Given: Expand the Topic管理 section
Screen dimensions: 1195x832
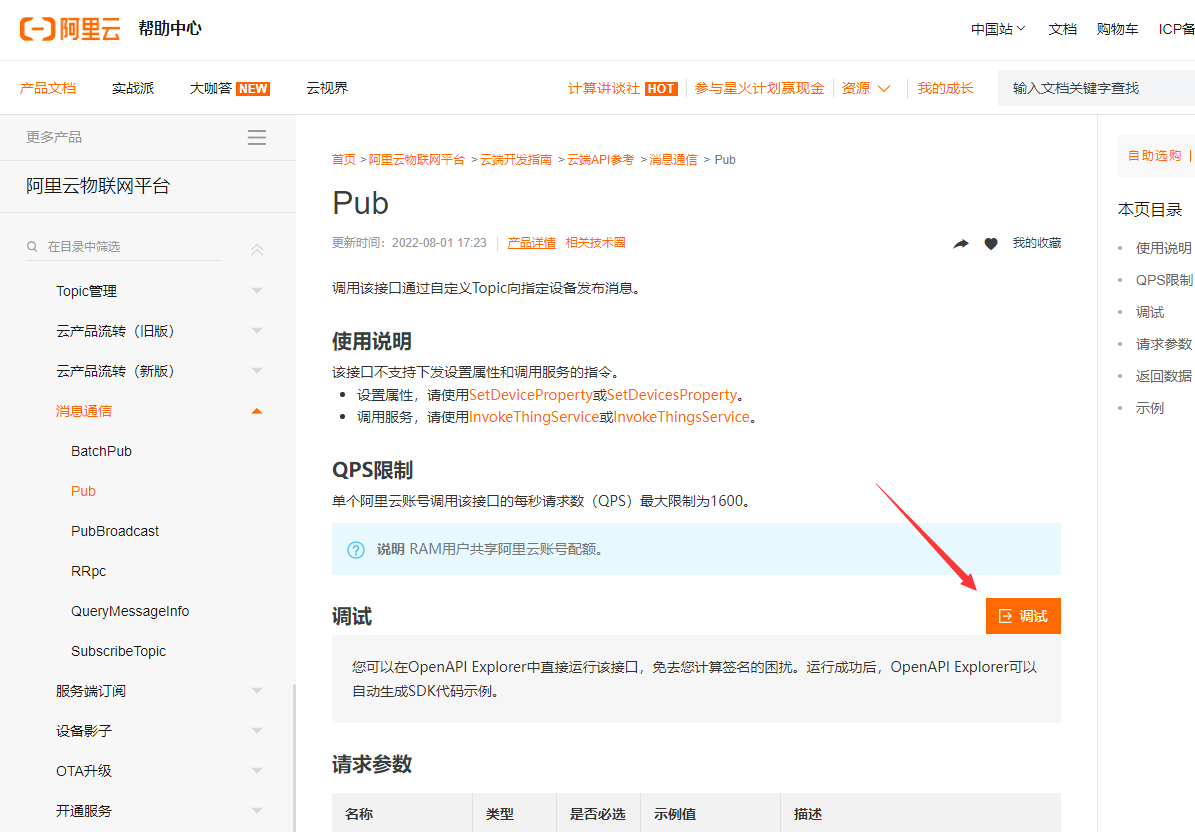Looking at the screenshot, I should (257, 290).
